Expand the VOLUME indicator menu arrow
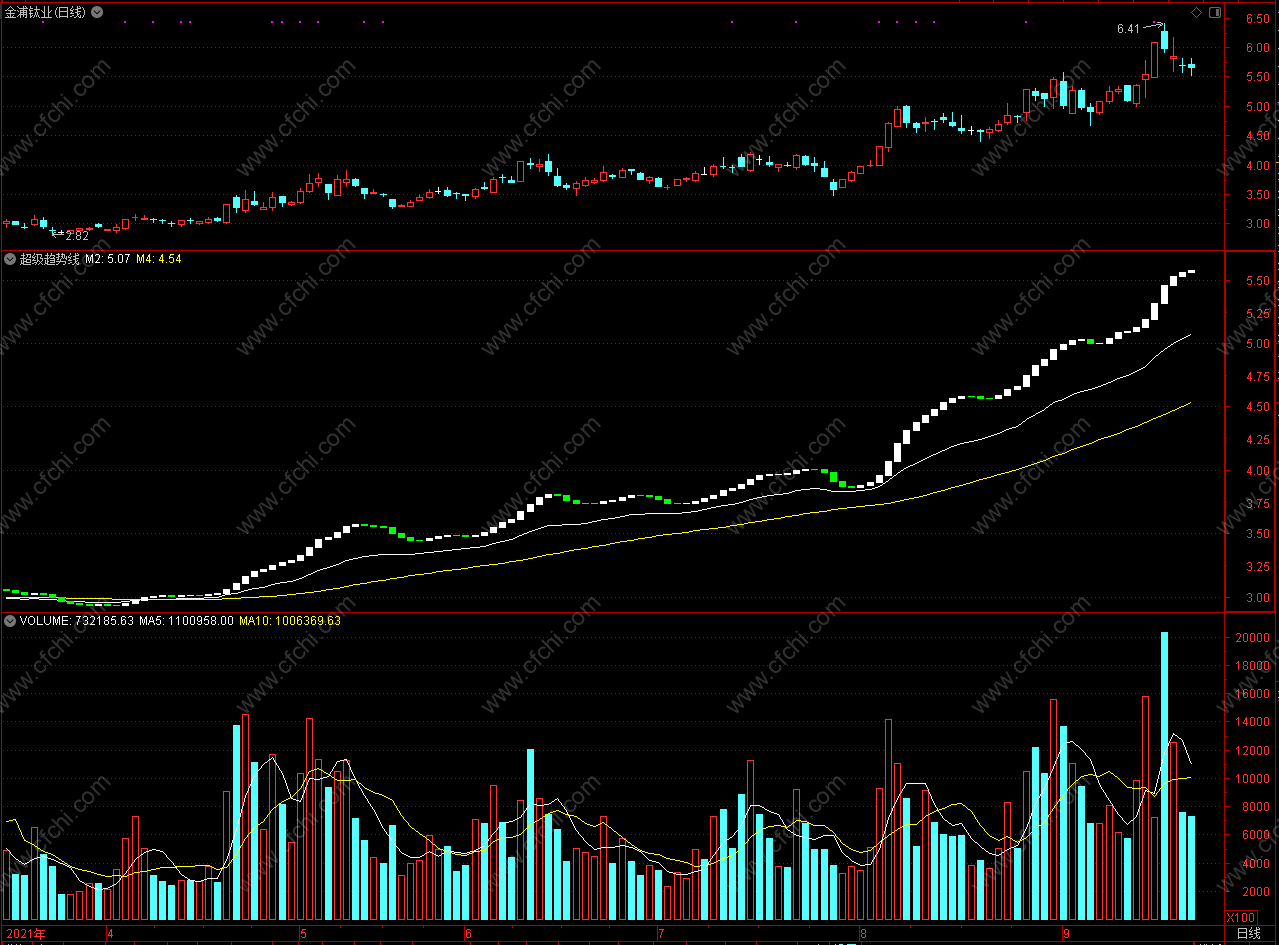Screen dimensions: 1279x945 10,621
